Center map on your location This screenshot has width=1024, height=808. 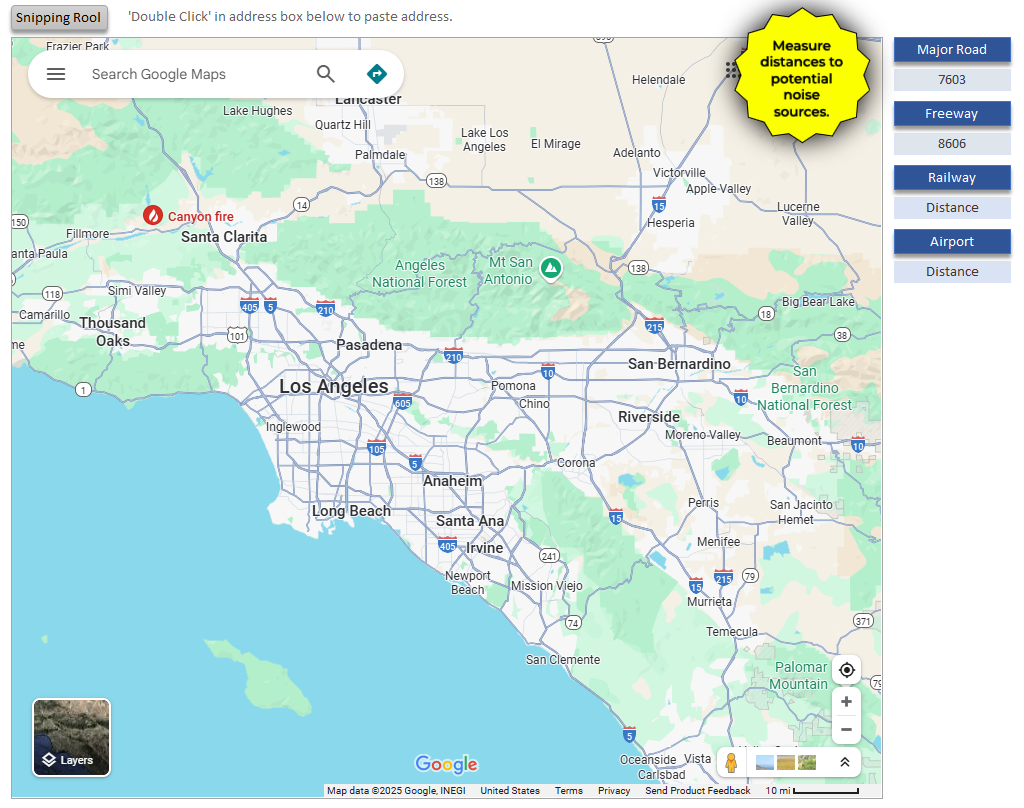coord(846,670)
